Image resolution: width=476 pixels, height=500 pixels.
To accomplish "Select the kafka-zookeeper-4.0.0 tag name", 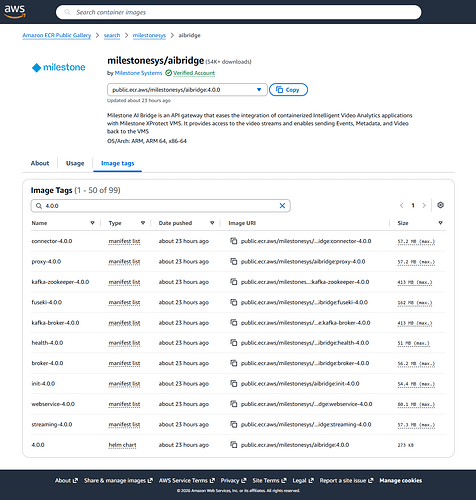I will (60, 282).
